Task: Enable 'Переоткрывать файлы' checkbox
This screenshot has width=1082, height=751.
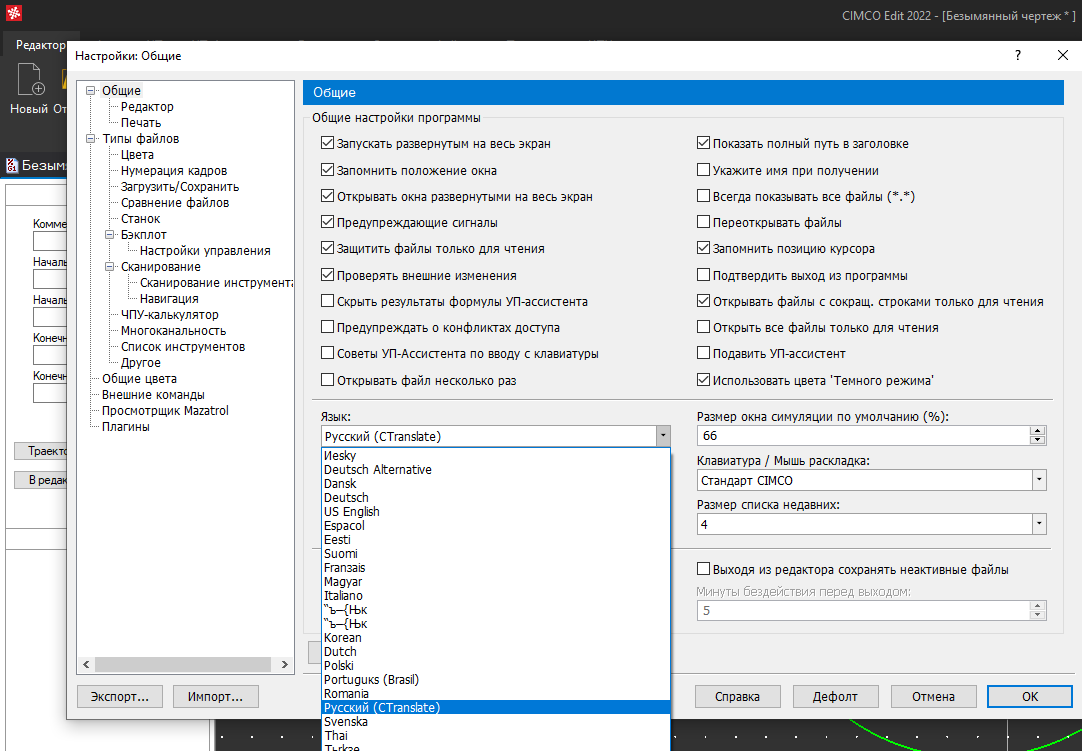Action: tap(703, 222)
